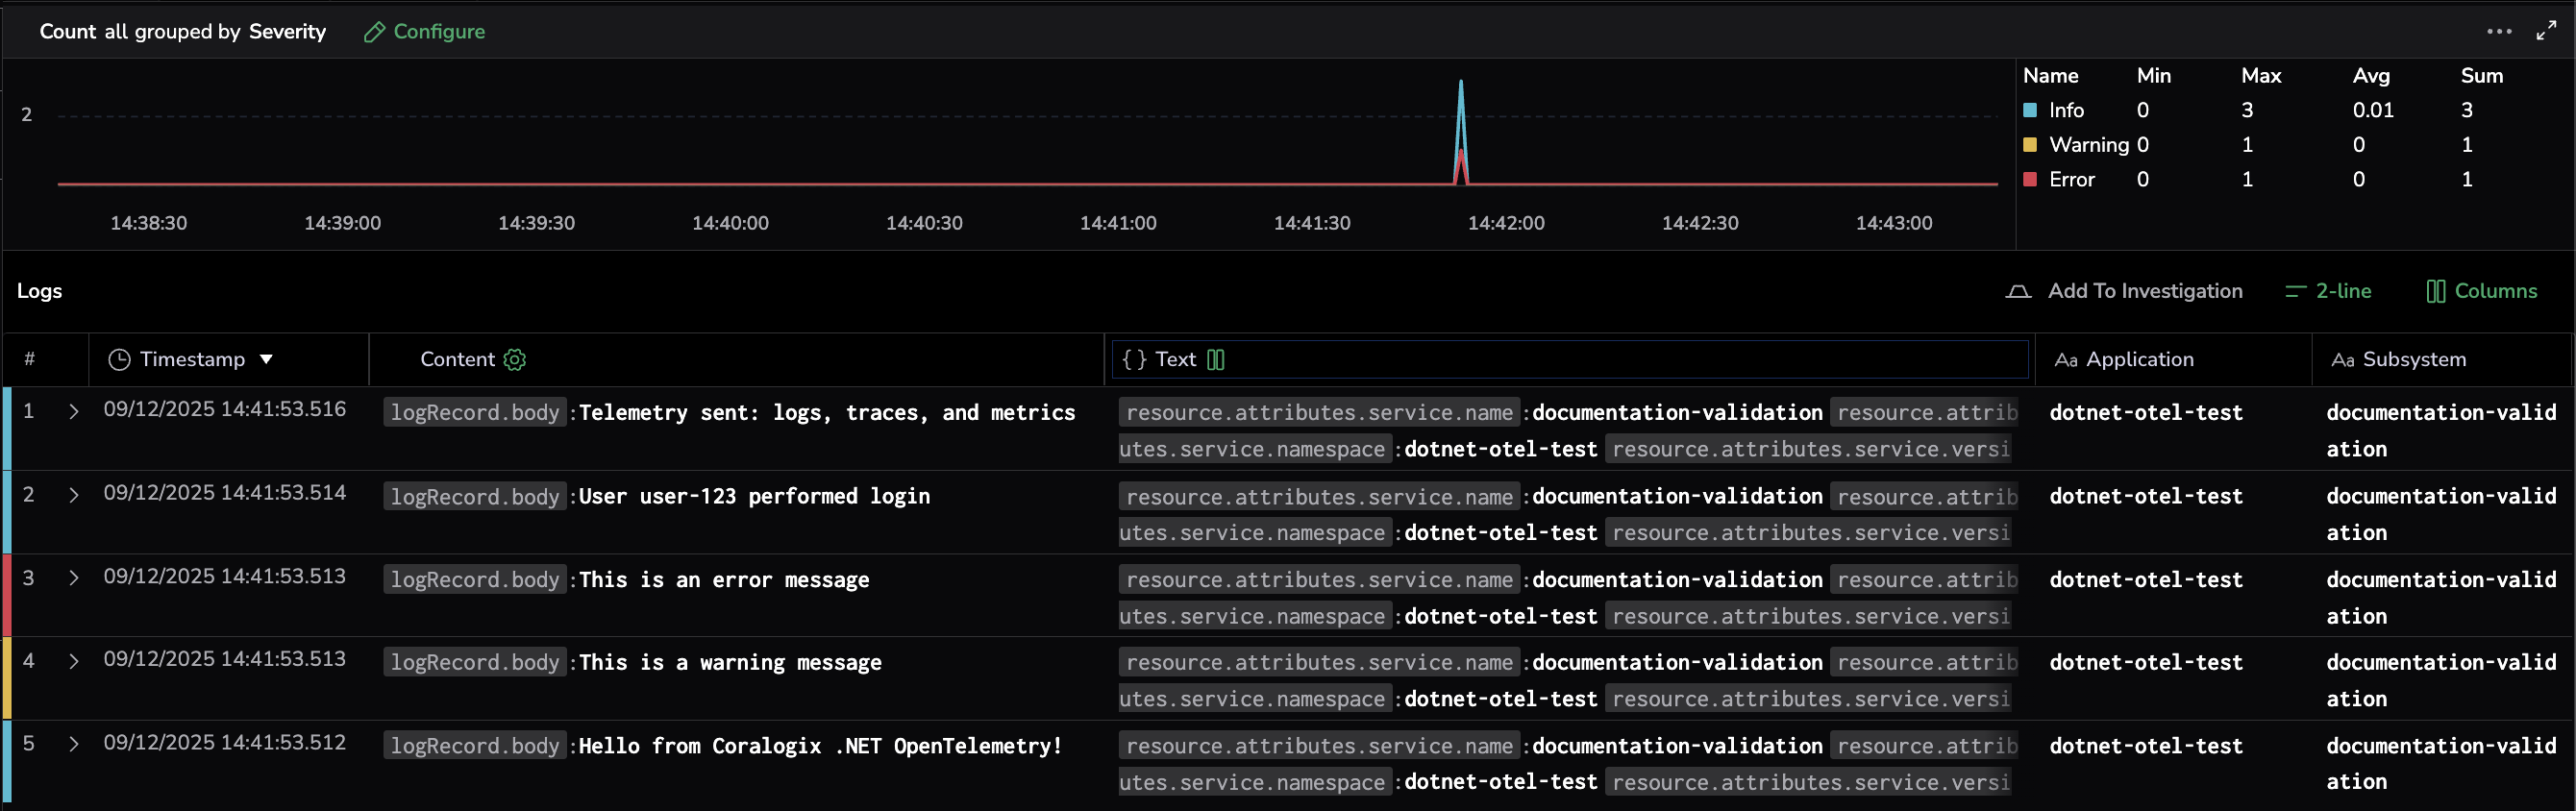
Task: Open Content column settings gear
Action: click(x=515, y=360)
